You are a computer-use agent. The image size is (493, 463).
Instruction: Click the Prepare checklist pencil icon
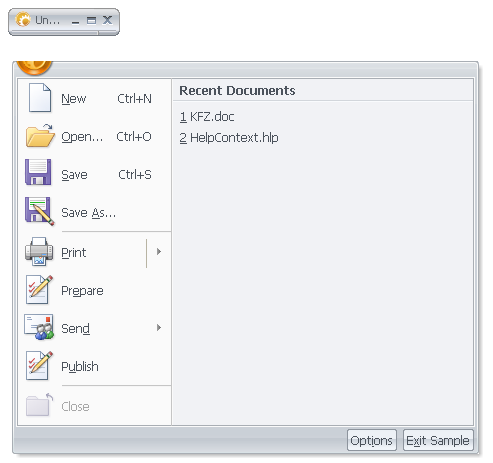[39, 290]
